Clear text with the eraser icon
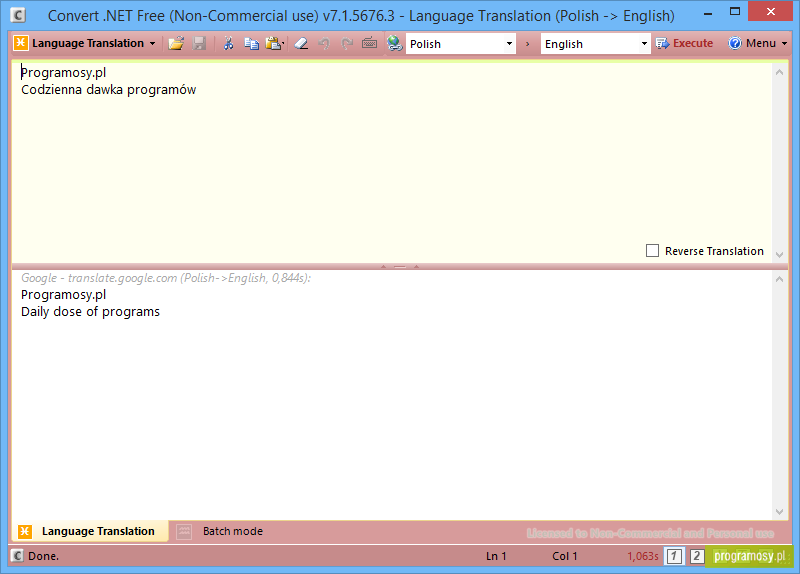Viewport: 800px width, 574px height. (x=302, y=43)
